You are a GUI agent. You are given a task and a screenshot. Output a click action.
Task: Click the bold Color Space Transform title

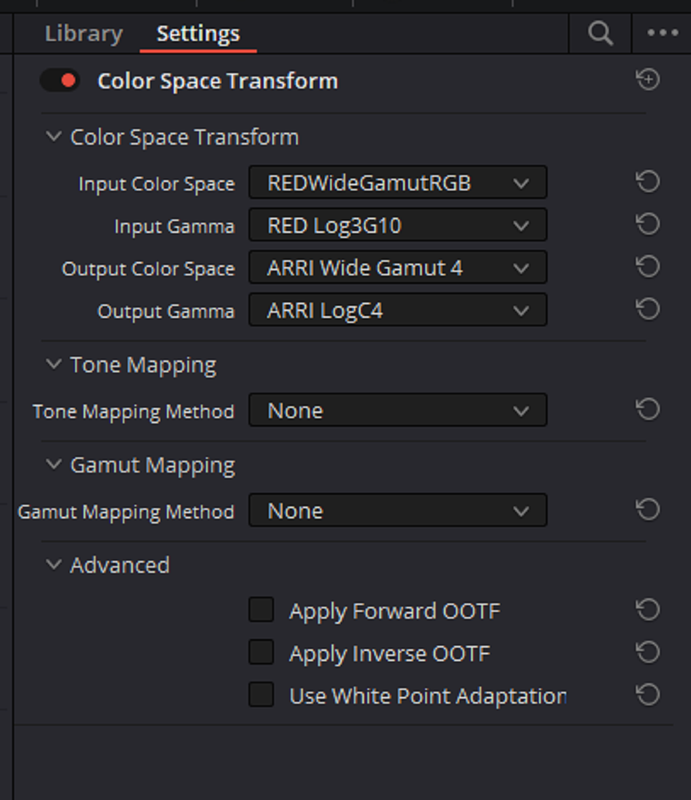pyautogui.click(x=218, y=81)
